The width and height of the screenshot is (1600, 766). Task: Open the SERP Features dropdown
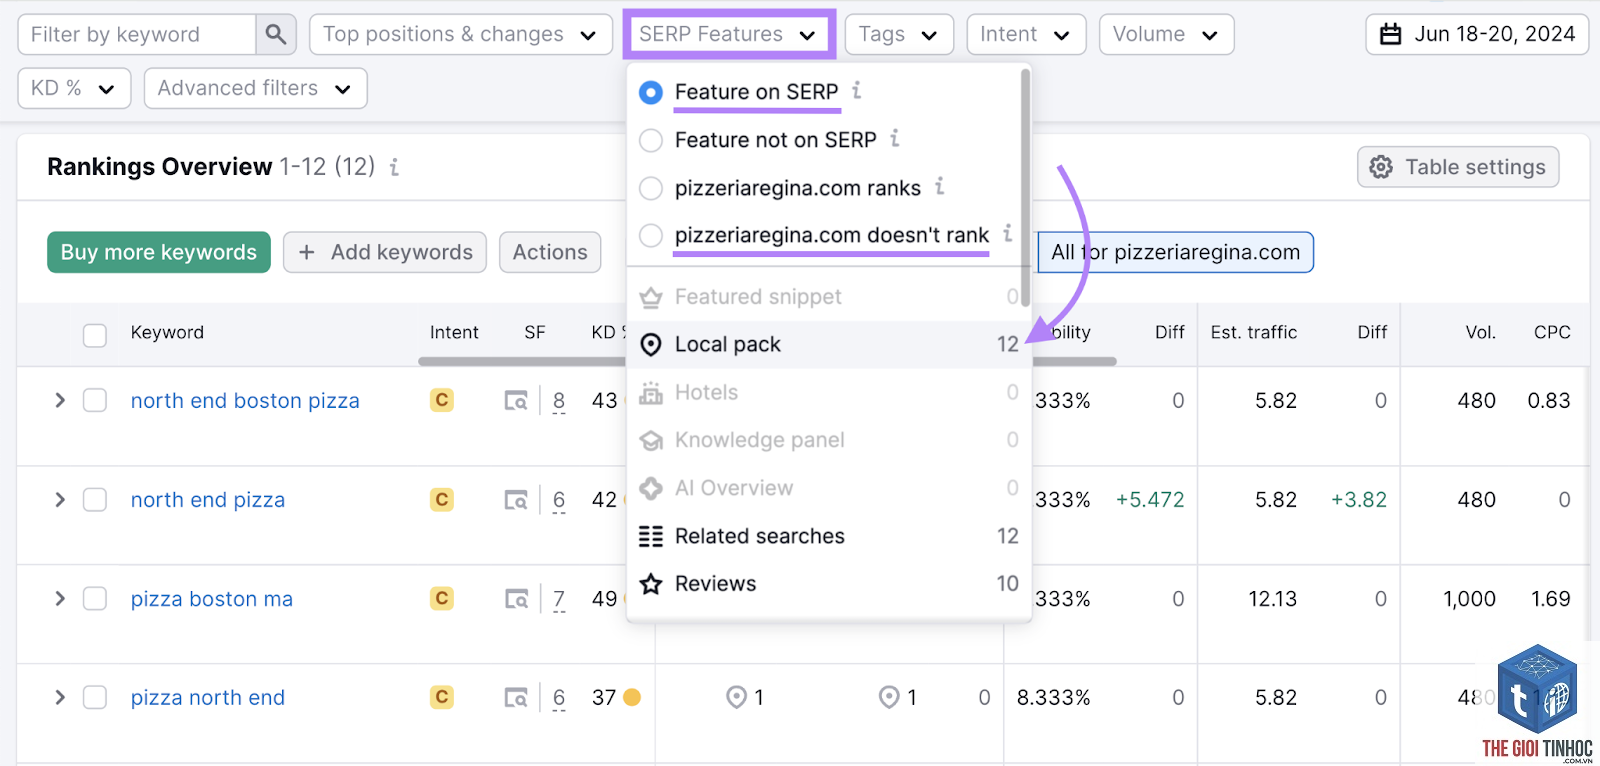pos(729,35)
